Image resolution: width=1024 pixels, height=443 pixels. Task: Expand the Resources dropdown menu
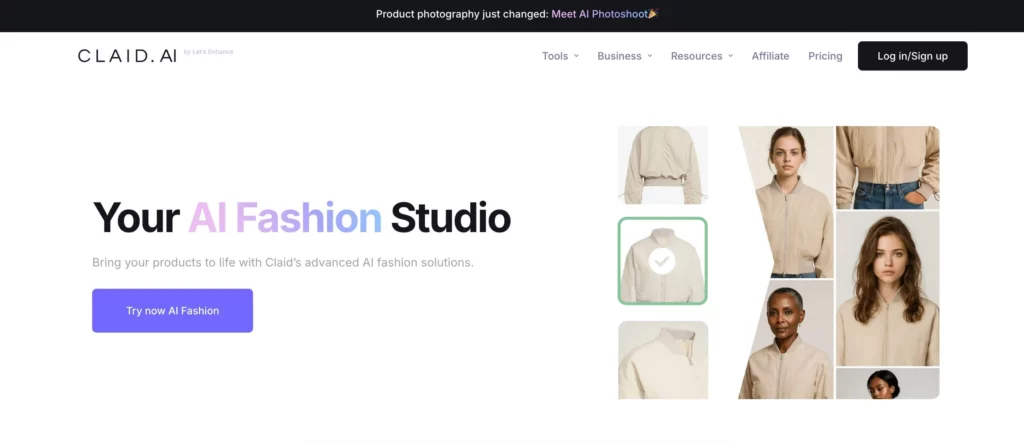701,56
